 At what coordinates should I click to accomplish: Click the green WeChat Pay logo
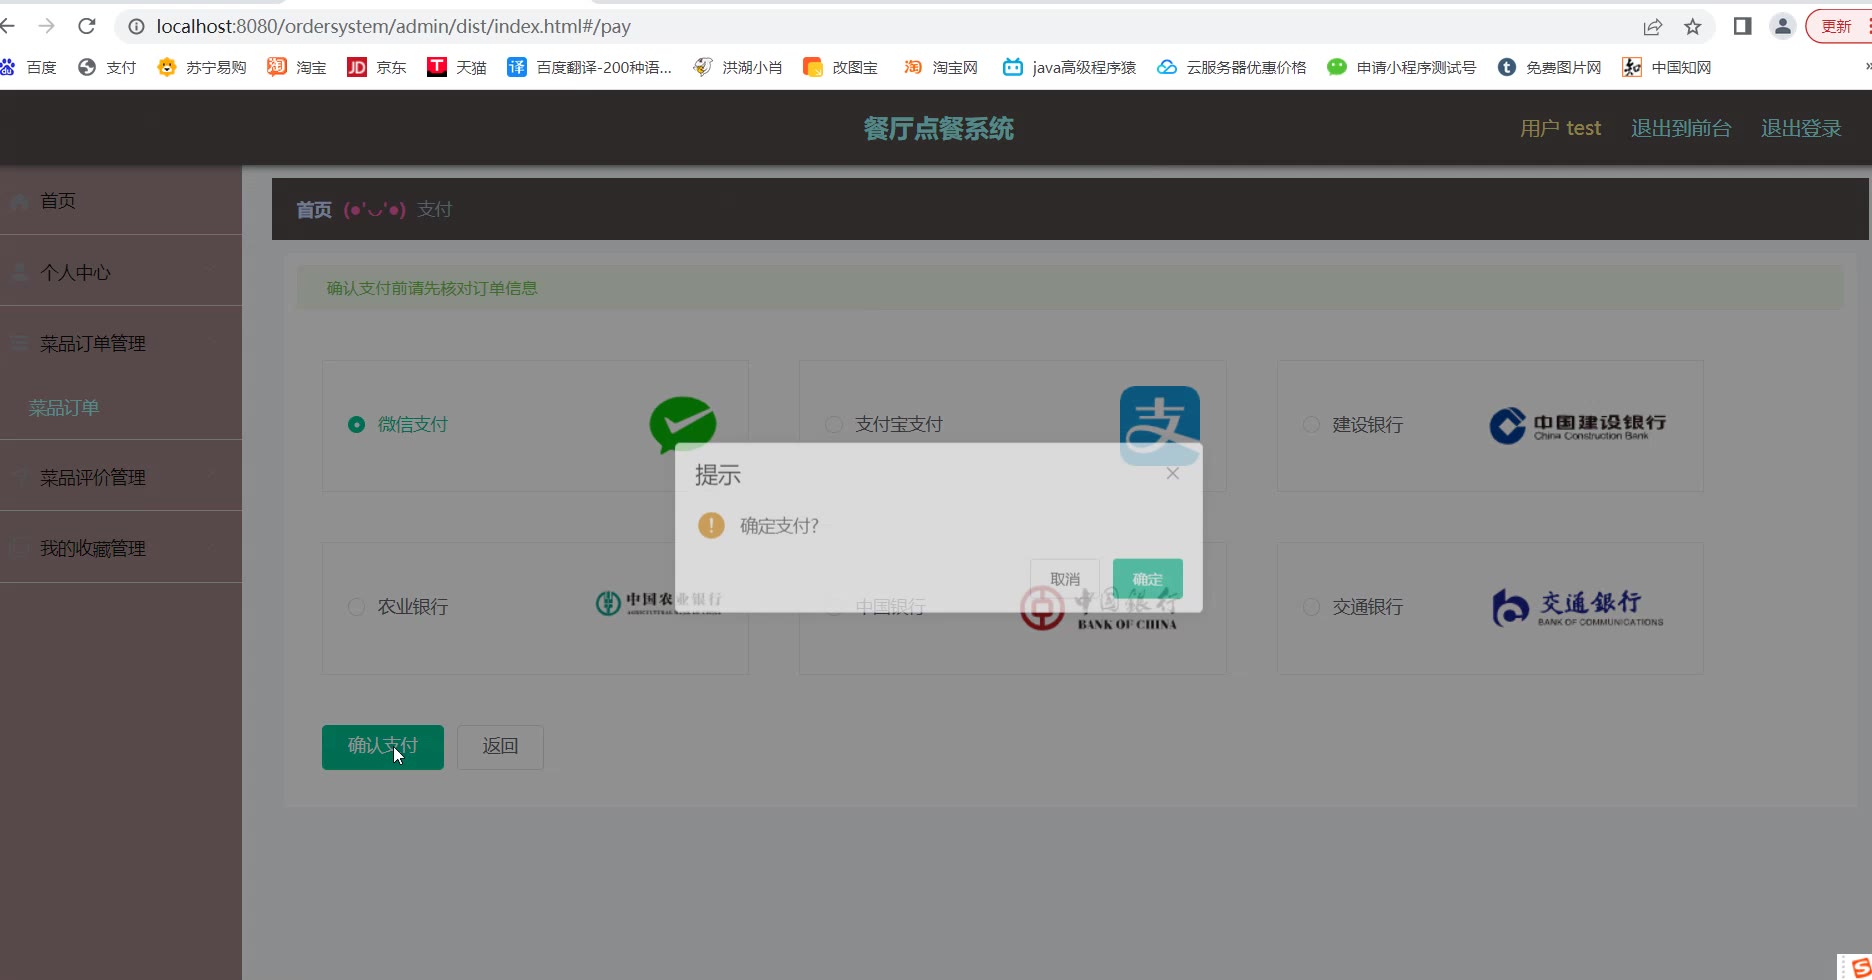pyautogui.click(x=683, y=425)
